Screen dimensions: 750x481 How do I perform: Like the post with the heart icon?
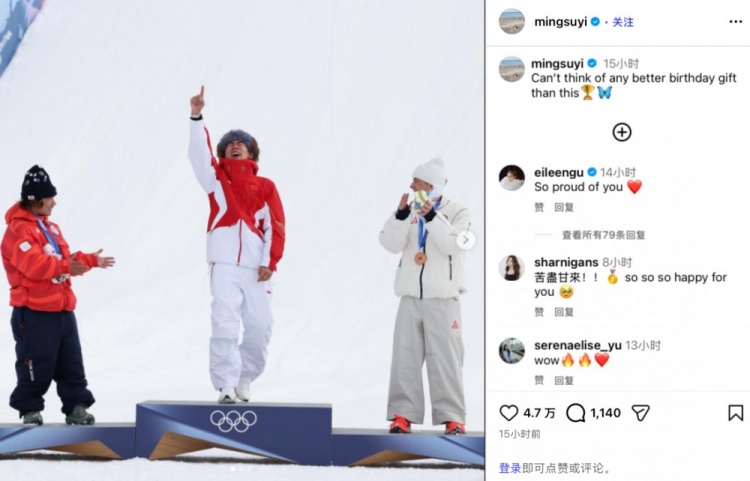point(508,413)
